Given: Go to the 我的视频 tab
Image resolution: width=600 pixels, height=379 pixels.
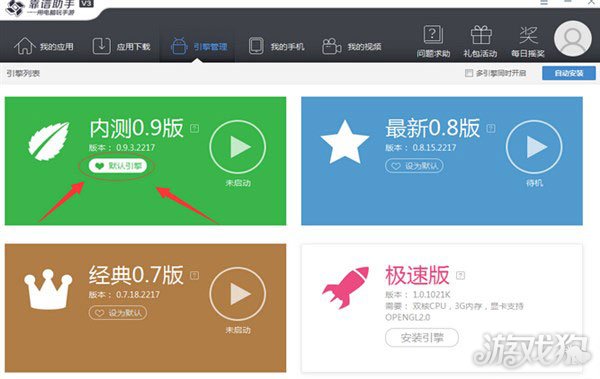Looking at the screenshot, I should (x=352, y=46).
